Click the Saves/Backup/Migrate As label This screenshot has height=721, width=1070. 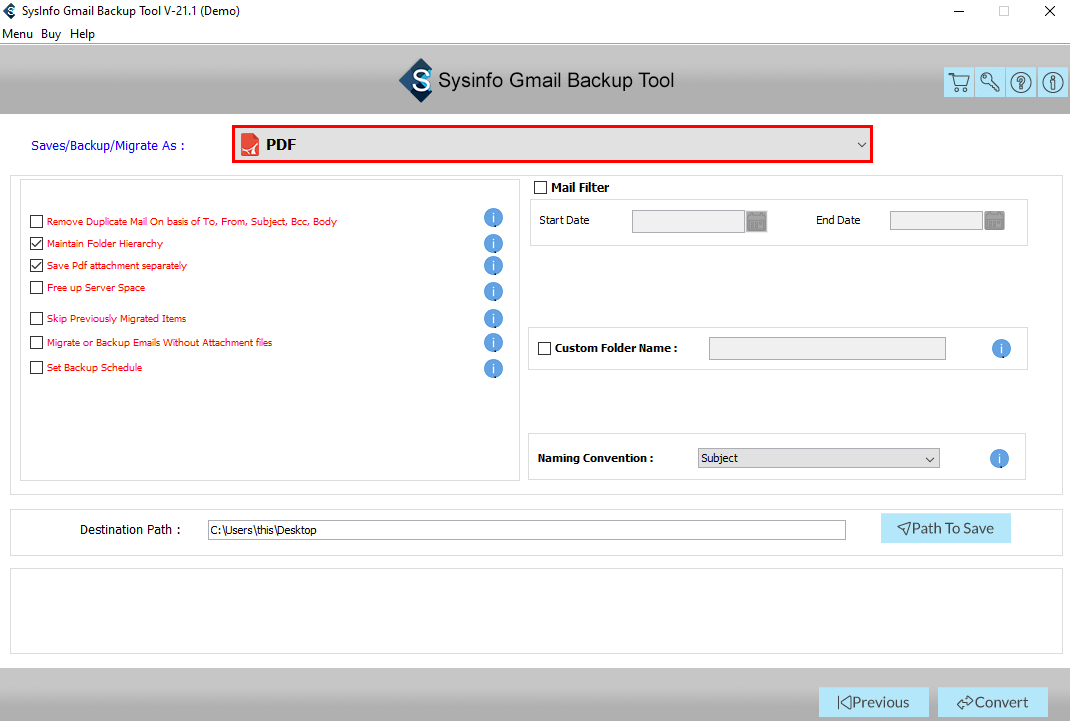[x=108, y=145]
